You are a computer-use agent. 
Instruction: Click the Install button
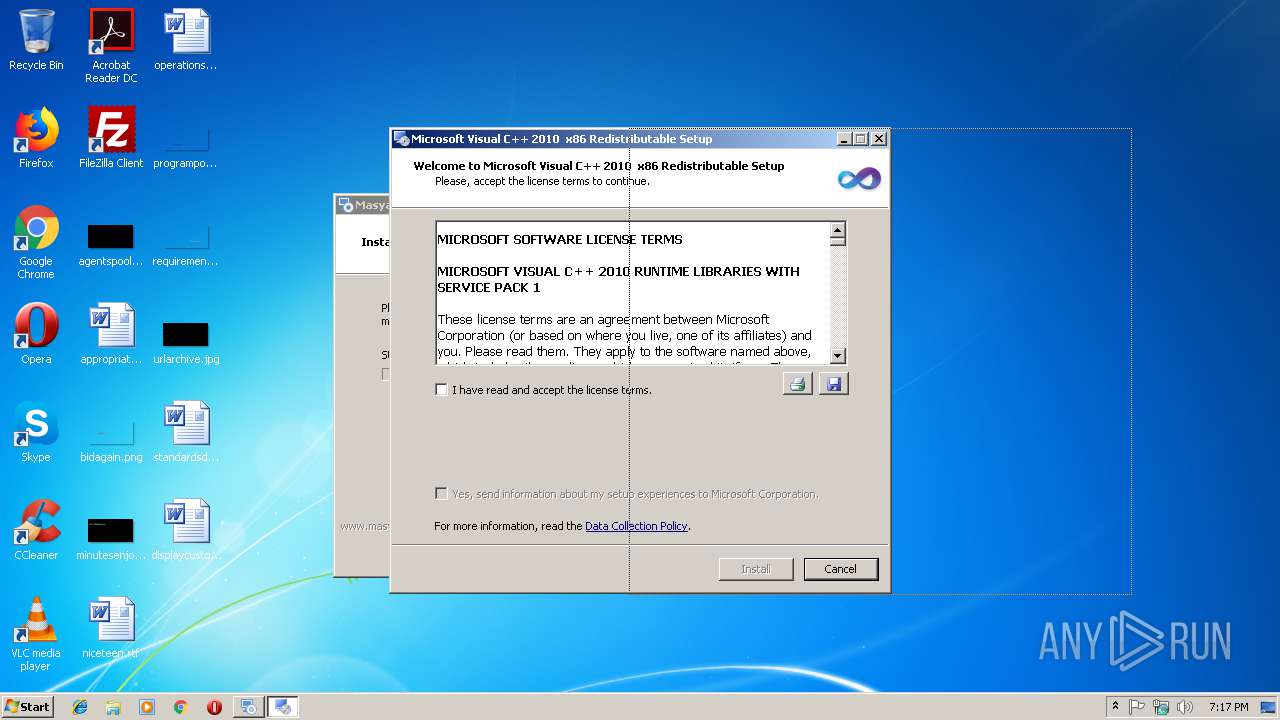756,569
